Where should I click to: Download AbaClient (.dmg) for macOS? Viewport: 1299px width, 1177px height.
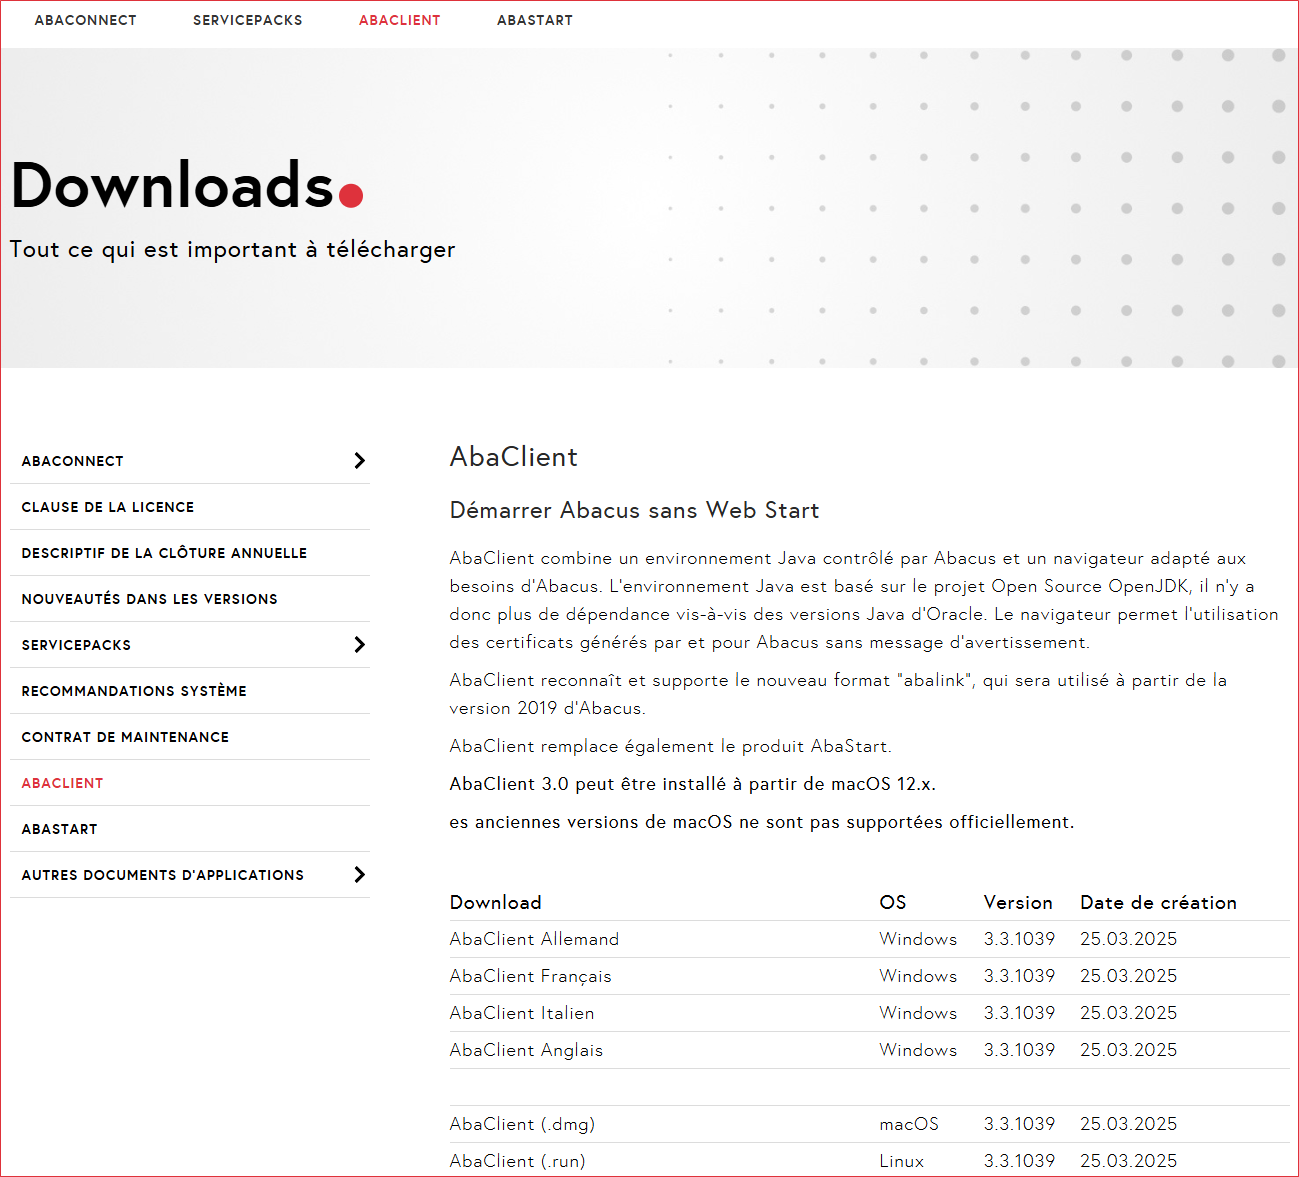pyautogui.click(x=522, y=1124)
